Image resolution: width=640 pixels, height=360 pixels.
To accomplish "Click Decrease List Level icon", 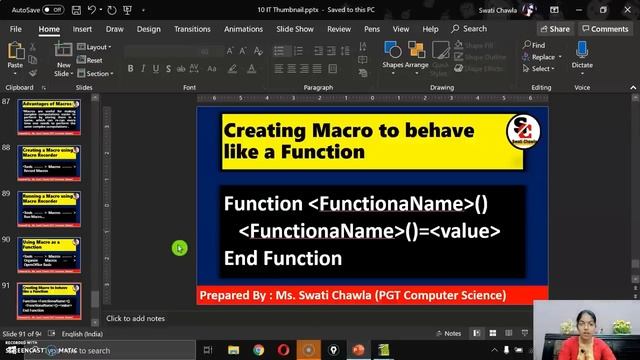I will 318,51.
